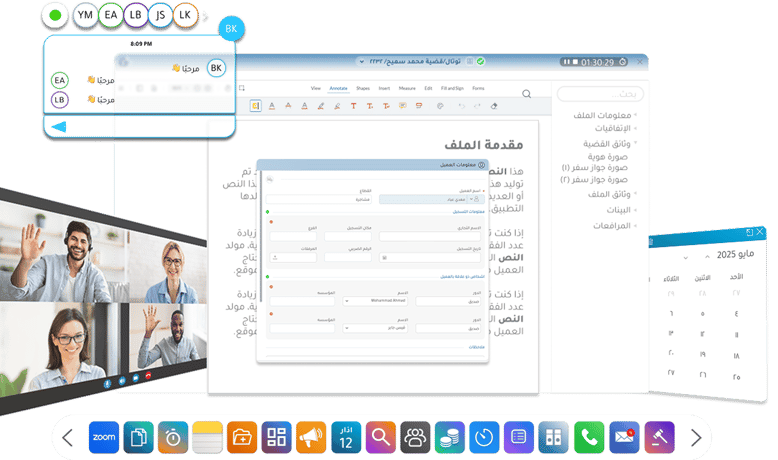Open صورة هوية document in the sidebar
778x460 pixels.
[607, 157]
